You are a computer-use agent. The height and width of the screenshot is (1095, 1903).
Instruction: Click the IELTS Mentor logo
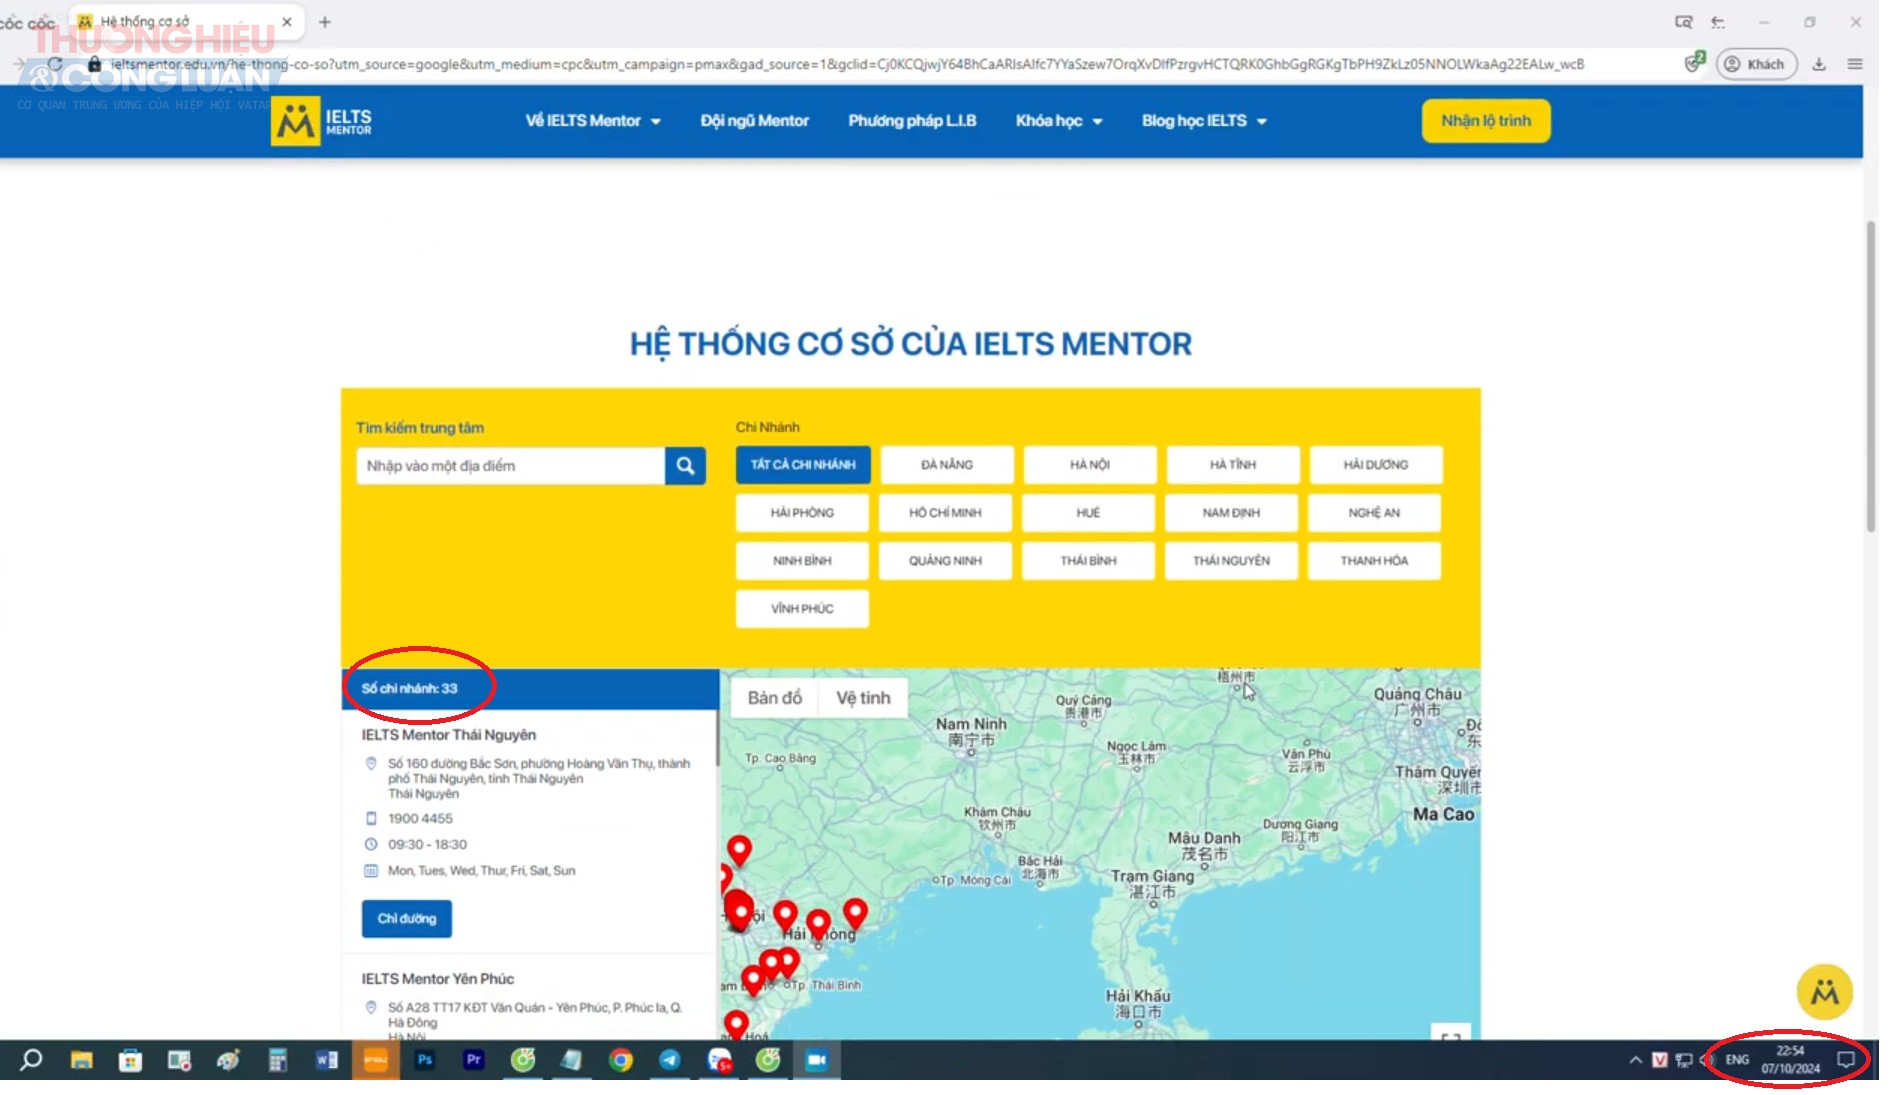(321, 121)
